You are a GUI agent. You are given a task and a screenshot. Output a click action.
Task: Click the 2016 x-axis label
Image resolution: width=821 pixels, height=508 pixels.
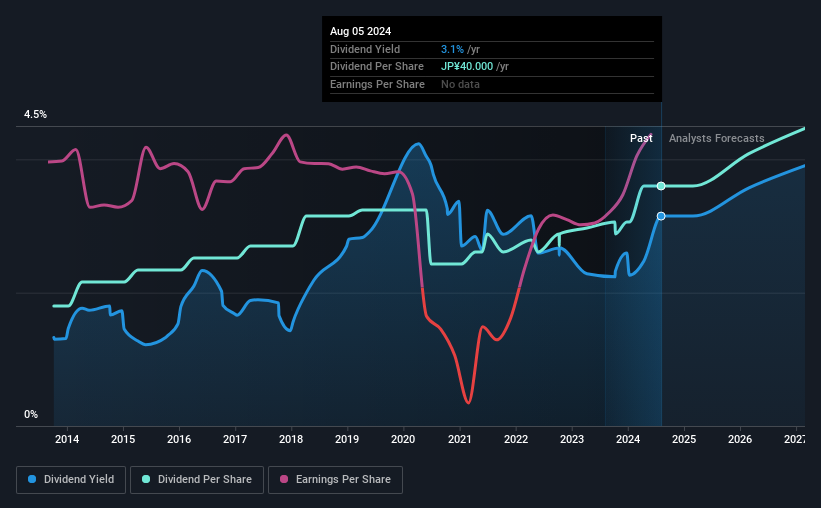pos(179,439)
